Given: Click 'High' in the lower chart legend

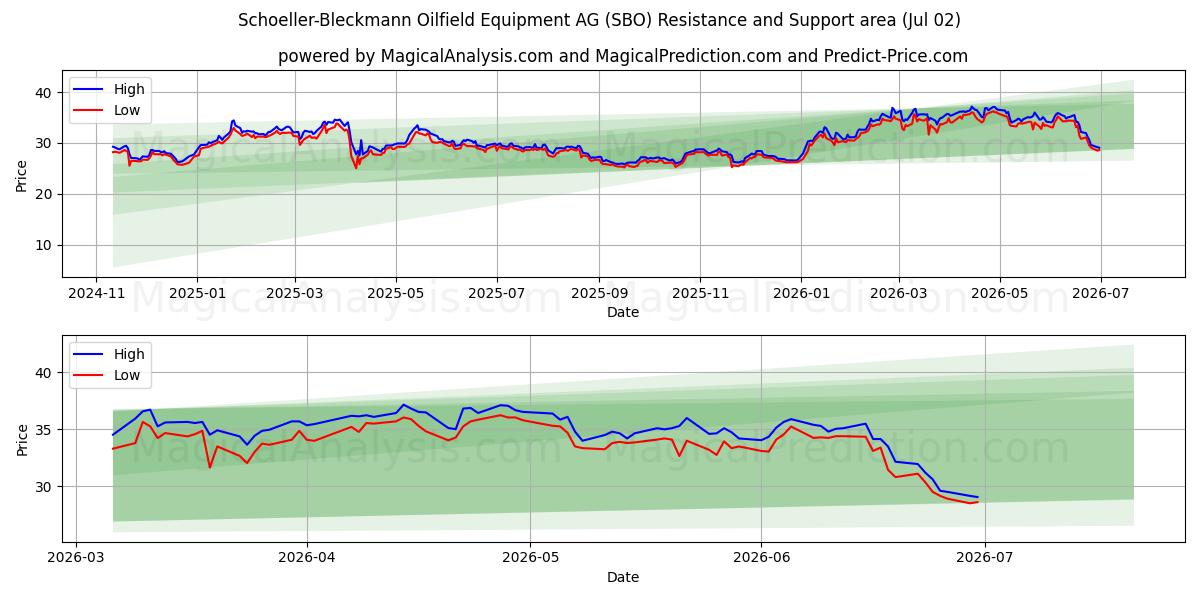Looking at the screenshot, I should [129, 354].
